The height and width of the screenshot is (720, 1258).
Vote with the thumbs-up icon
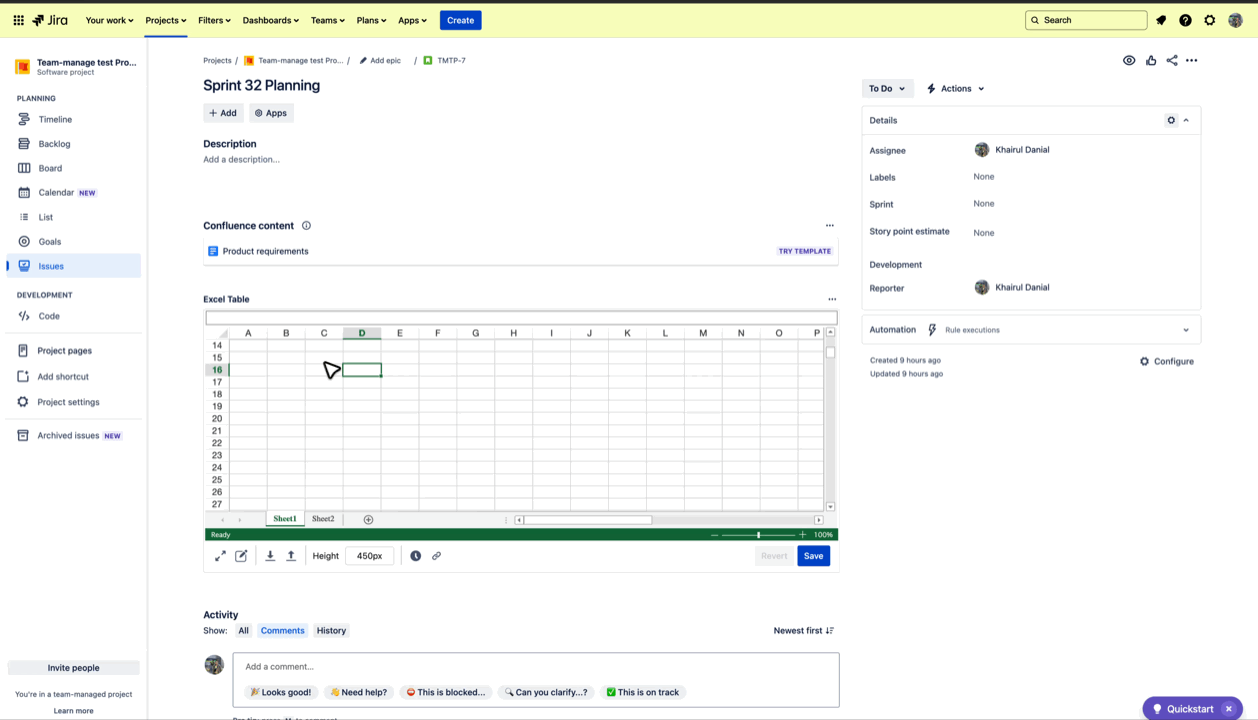pos(1150,60)
